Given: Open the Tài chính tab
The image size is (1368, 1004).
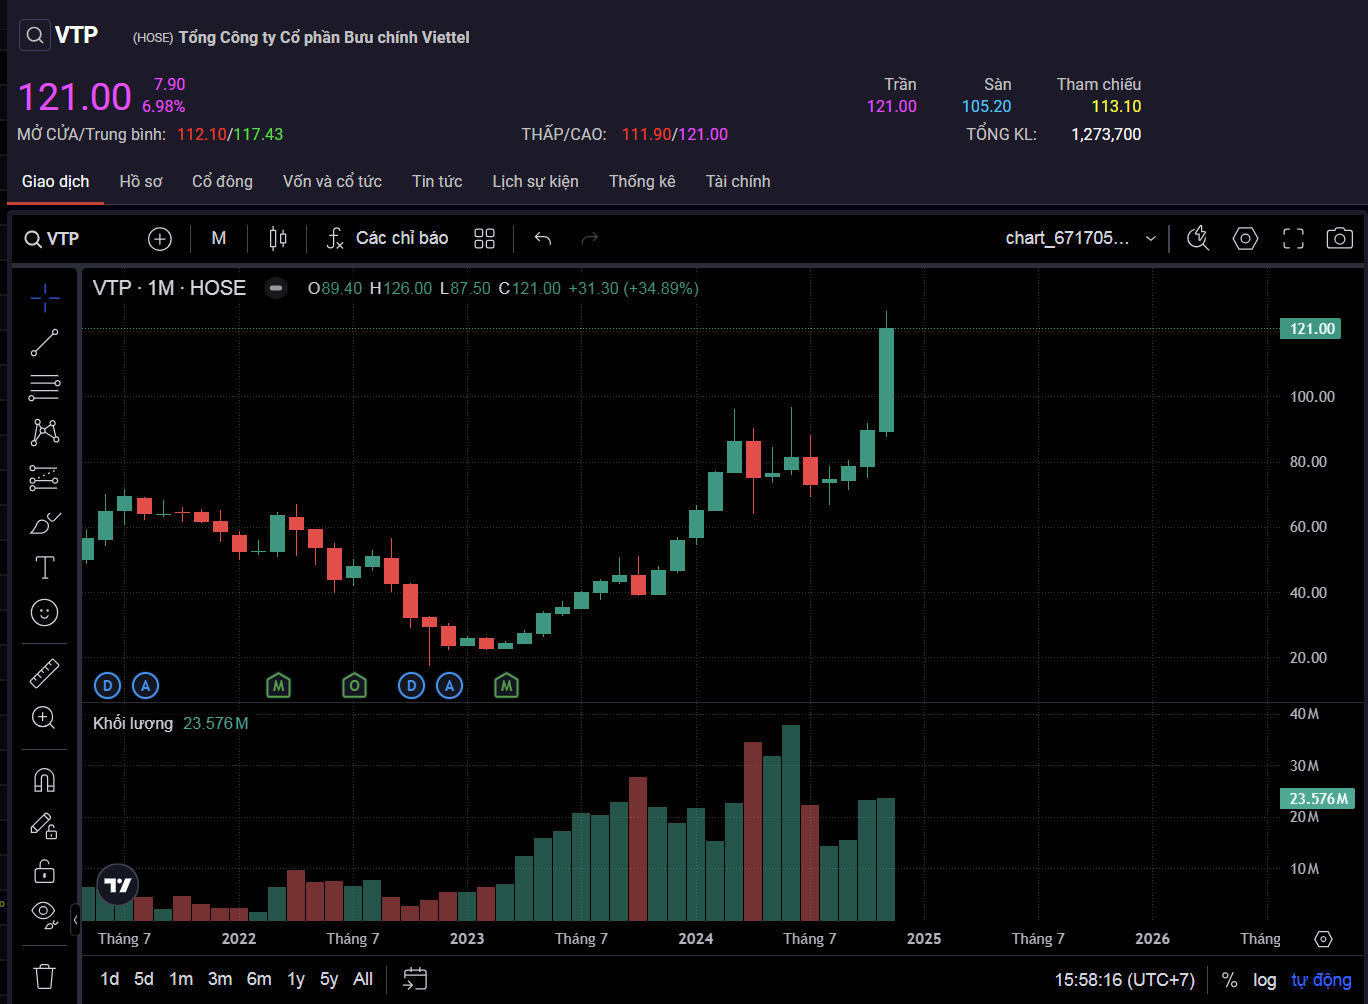Looking at the screenshot, I should pos(738,181).
